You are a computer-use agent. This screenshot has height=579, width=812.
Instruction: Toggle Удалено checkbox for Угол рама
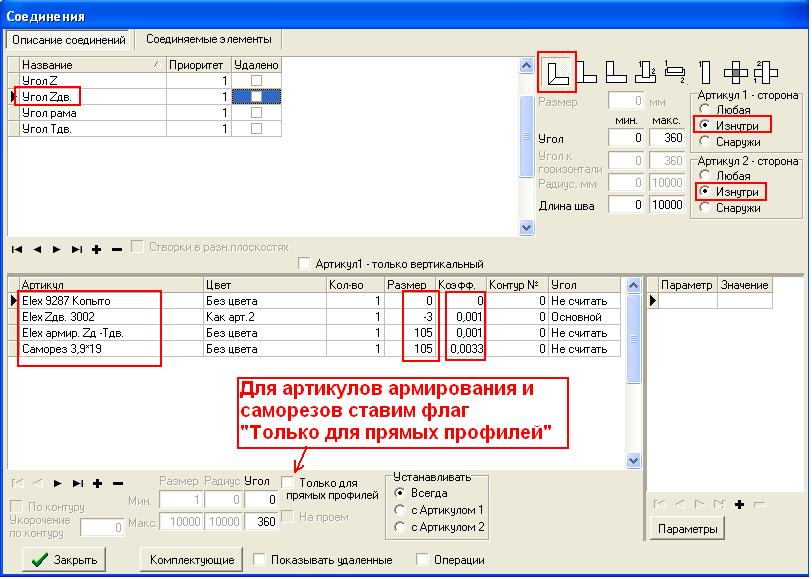[256, 112]
